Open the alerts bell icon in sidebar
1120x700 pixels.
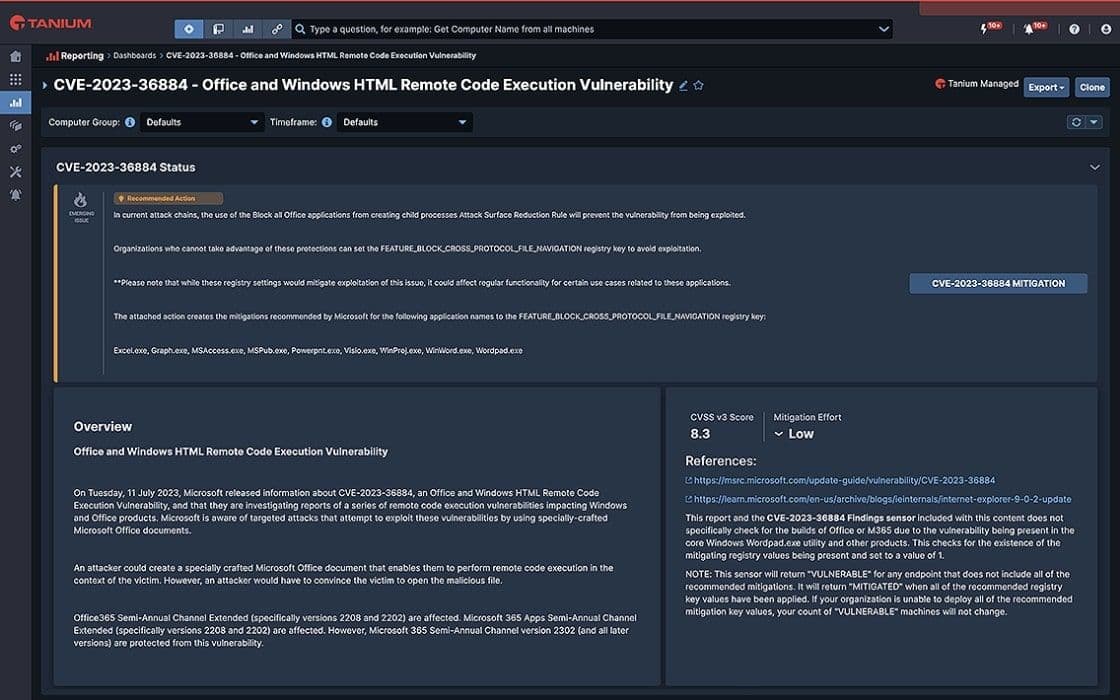tap(15, 195)
